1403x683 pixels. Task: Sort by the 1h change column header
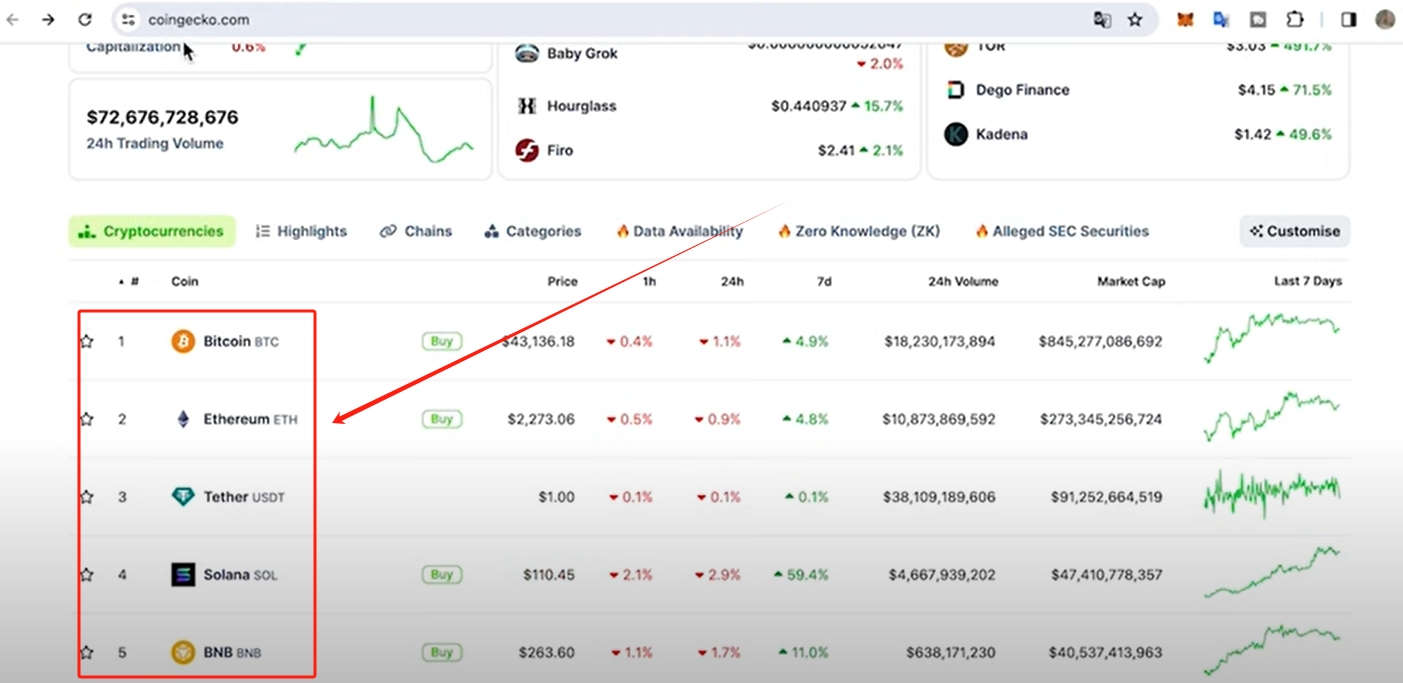pyautogui.click(x=649, y=282)
